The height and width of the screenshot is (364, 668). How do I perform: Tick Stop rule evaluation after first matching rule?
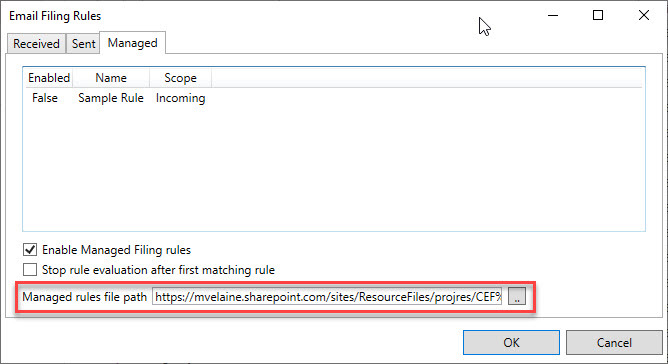tap(30, 270)
